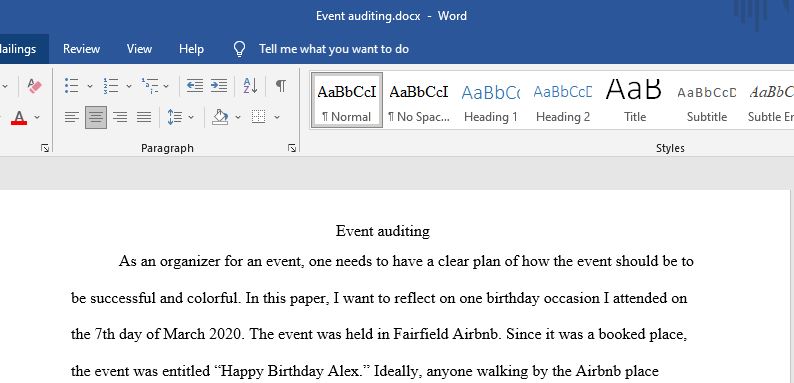
Task: Open line spacing dropdown arrow
Action: (x=191, y=118)
